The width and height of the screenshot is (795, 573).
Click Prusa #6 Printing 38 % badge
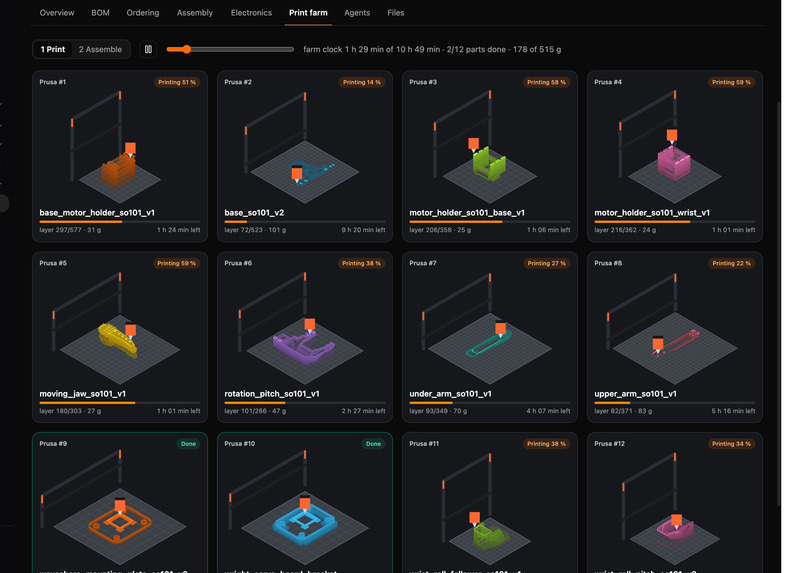[x=361, y=263]
